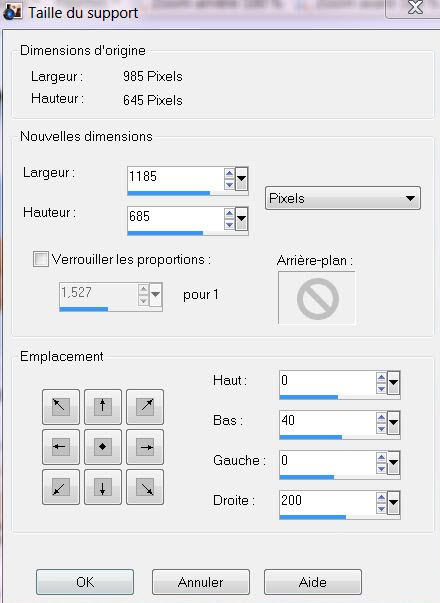
Task: Click the Annuler button
Action: click(201, 582)
